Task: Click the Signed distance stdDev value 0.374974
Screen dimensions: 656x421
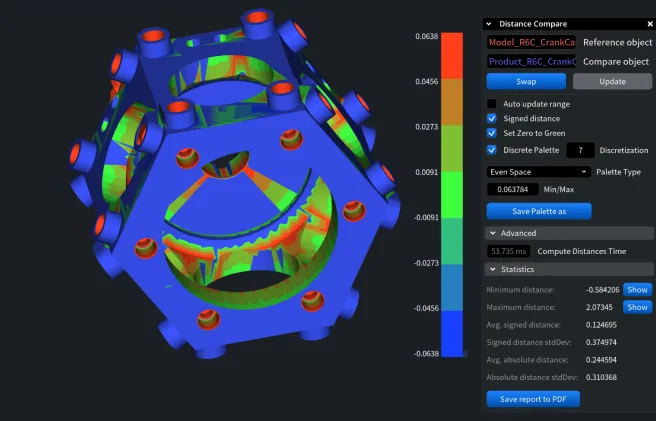Action: [x=601, y=342]
